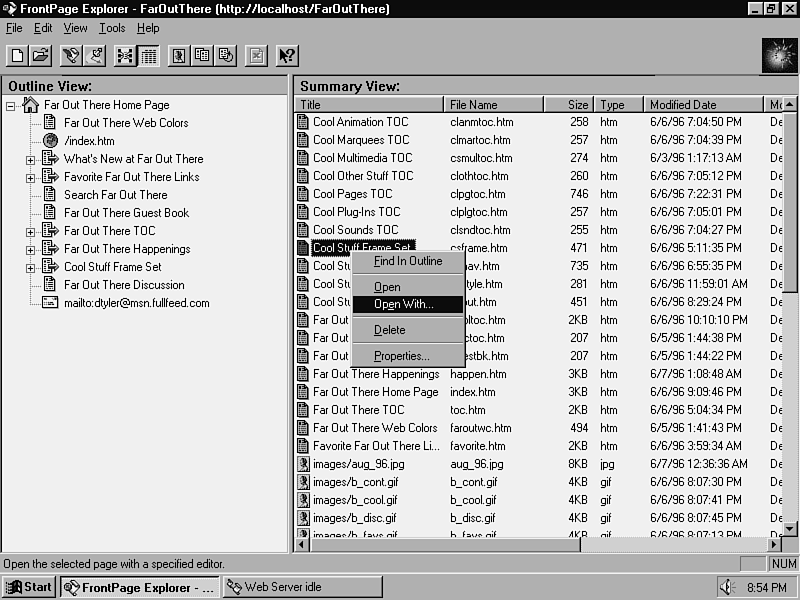Click the Help pointer toolbar icon

[x=287, y=56]
